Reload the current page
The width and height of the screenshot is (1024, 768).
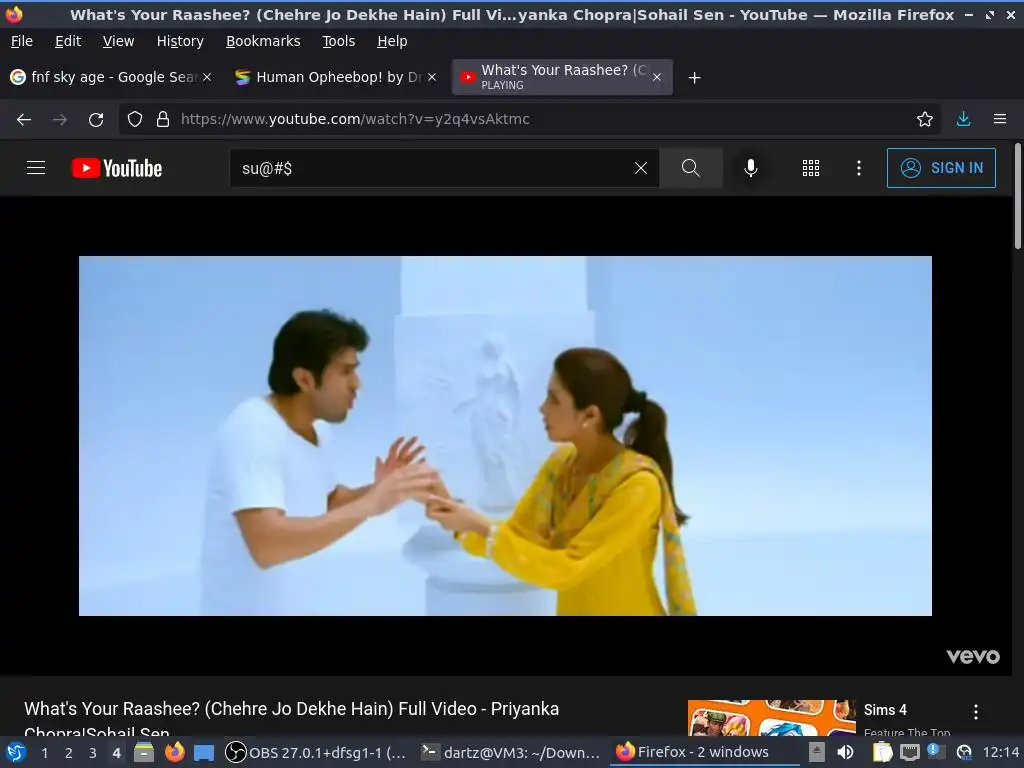pyautogui.click(x=96, y=119)
